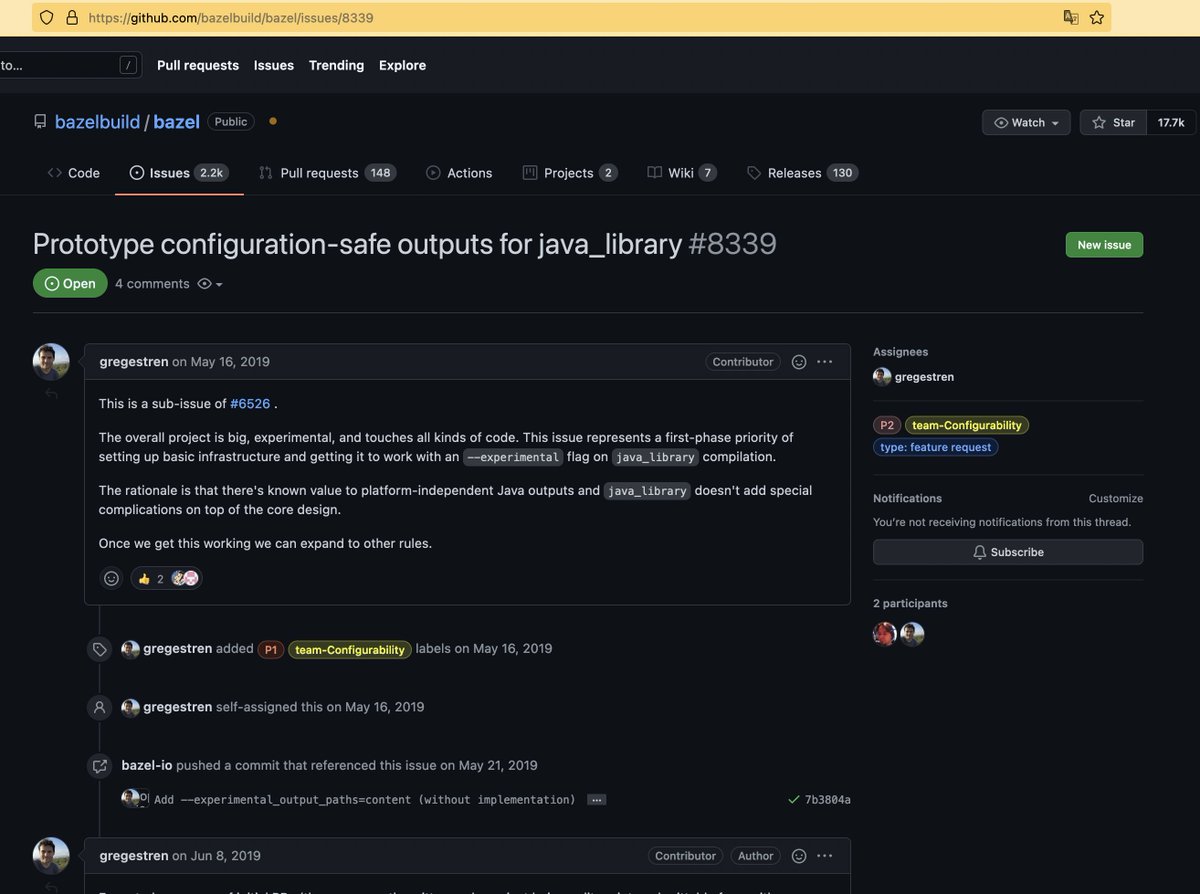1200x894 pixels.
Task: Click the commit reference event icon
Action: (x=99, y=766)
